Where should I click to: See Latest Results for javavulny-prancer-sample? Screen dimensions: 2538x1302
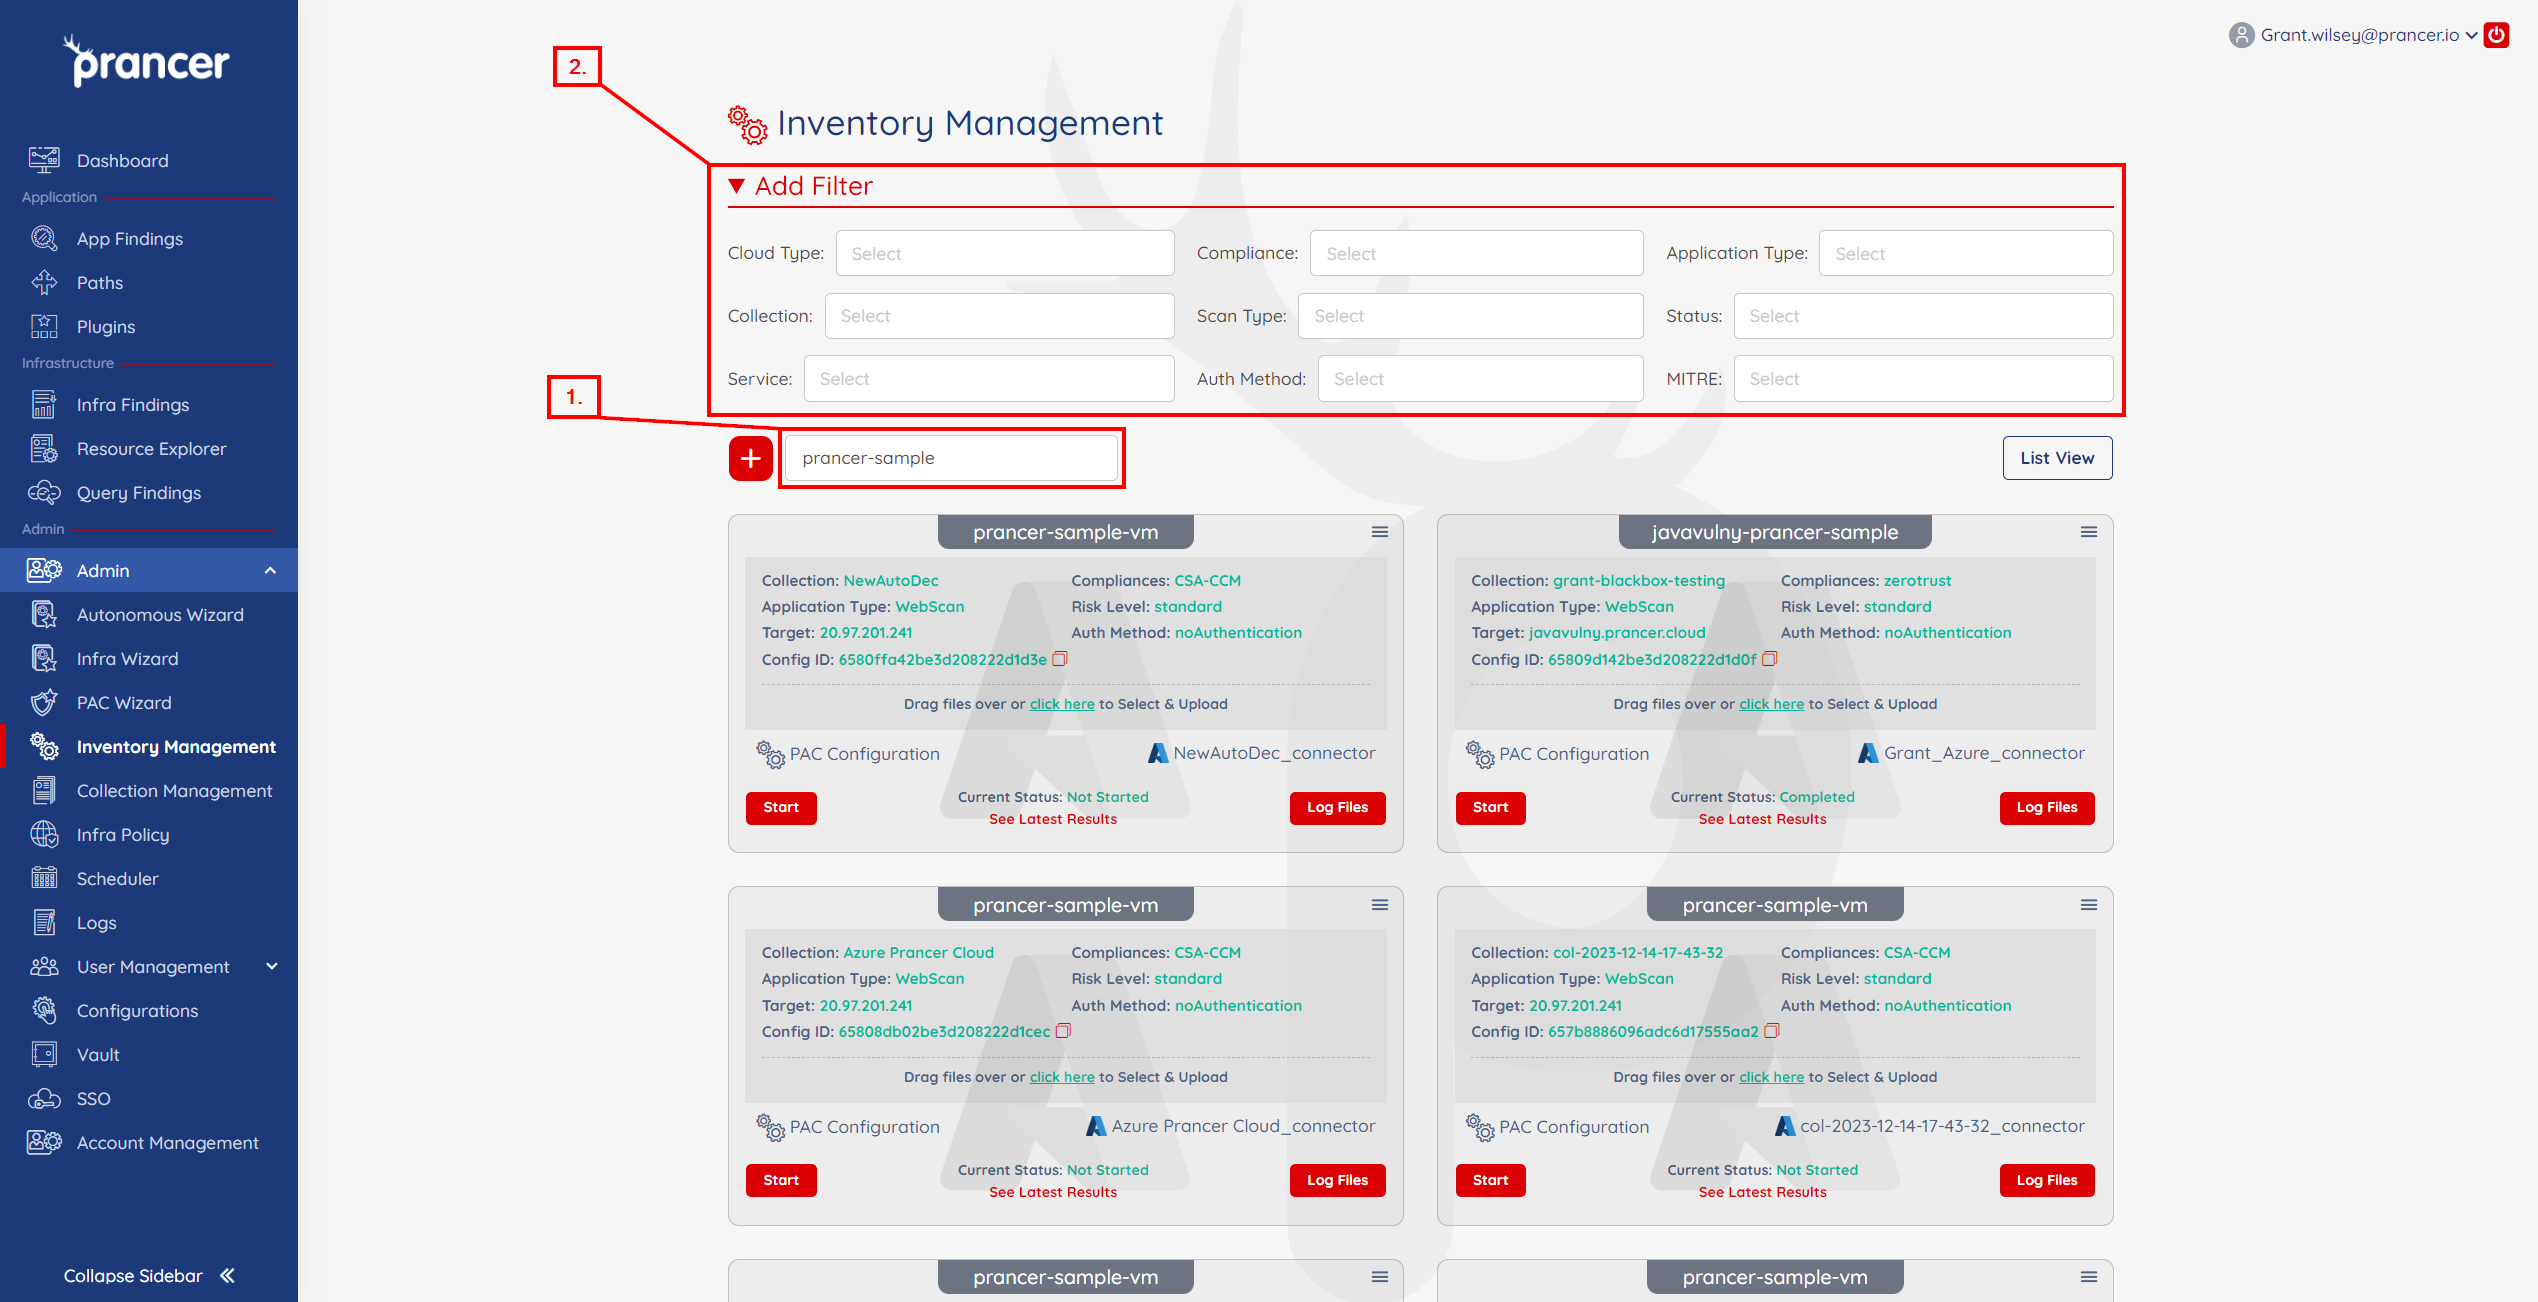pyautogui.click(x=1762, y=819)
